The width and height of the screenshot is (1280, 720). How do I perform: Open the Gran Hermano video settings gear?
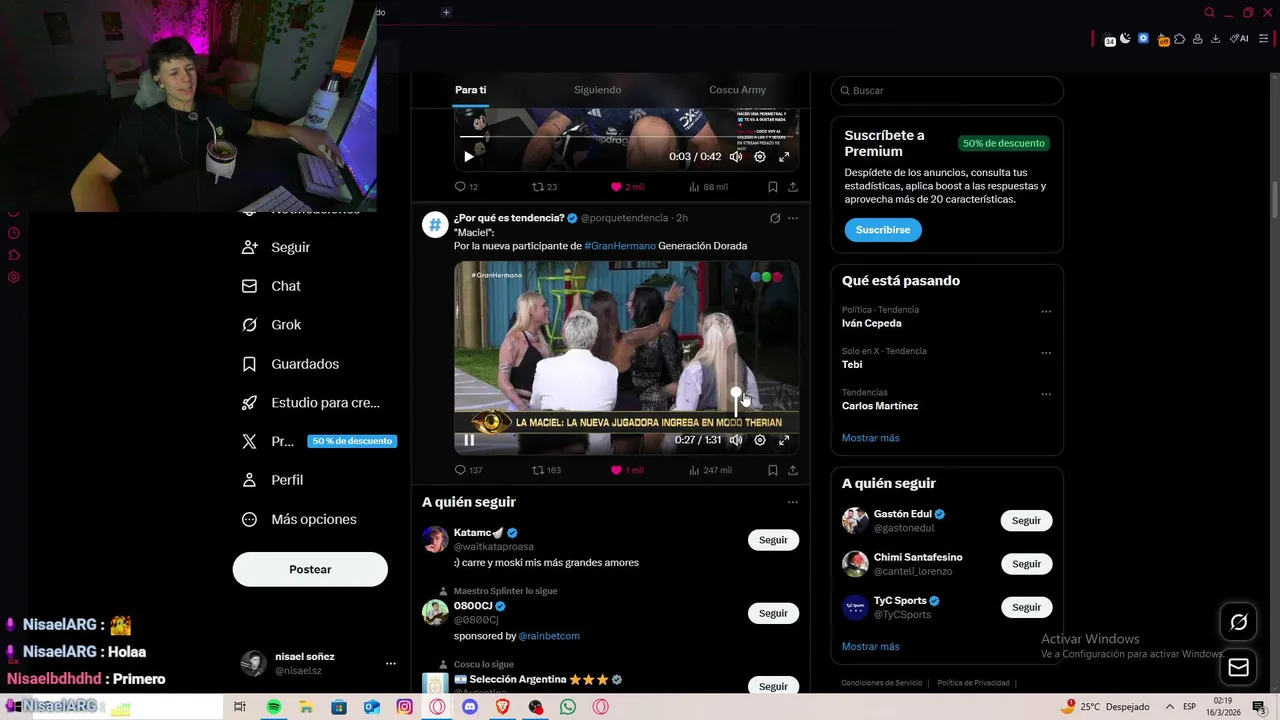click(x=760, y=440)
